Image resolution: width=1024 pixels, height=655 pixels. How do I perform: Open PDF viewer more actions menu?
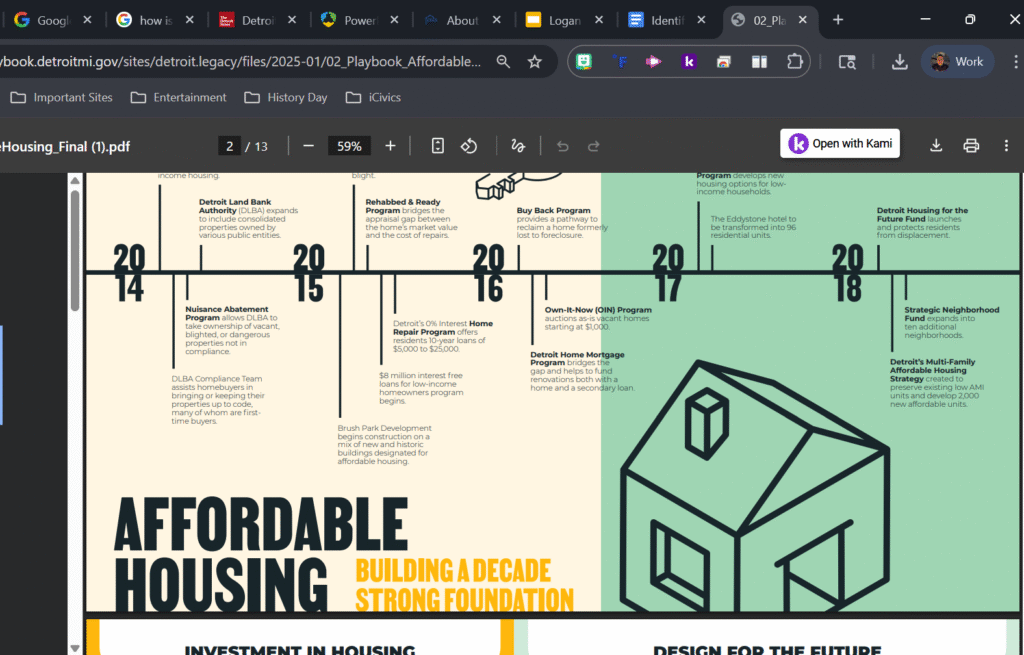tap(1006, 146)
